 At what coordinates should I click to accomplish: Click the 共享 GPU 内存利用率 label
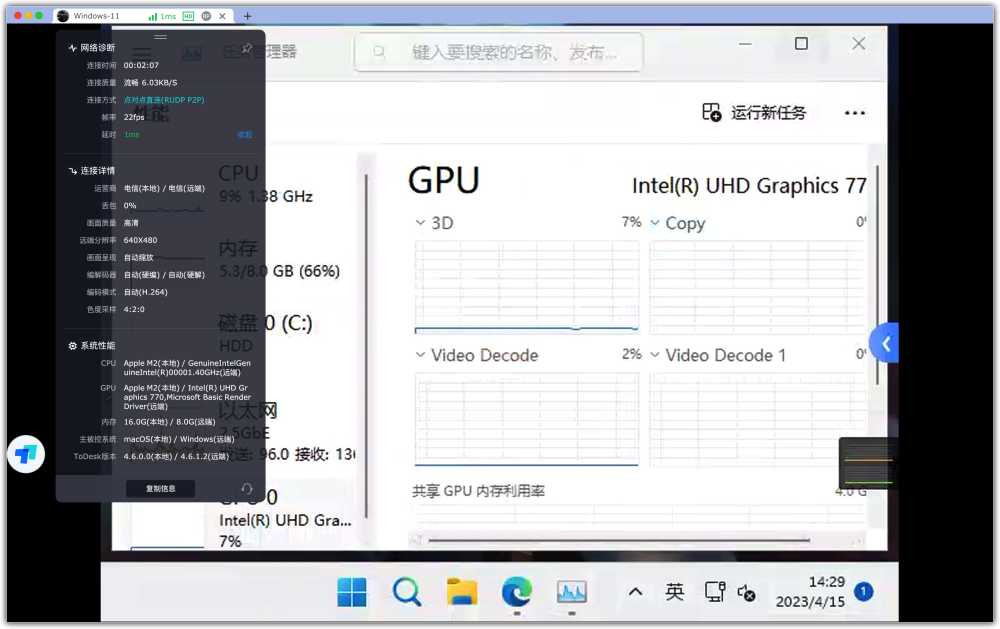[x=478, y=491]
